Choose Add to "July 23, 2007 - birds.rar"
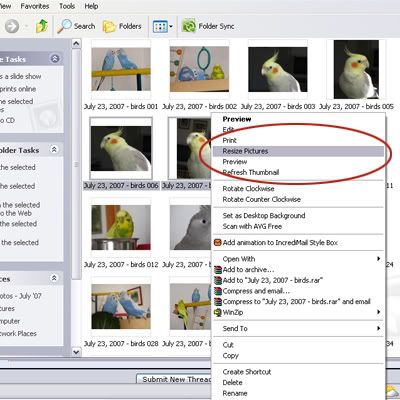Image resolution: width=400 pixels, height=400 pixels. point(298,280)
